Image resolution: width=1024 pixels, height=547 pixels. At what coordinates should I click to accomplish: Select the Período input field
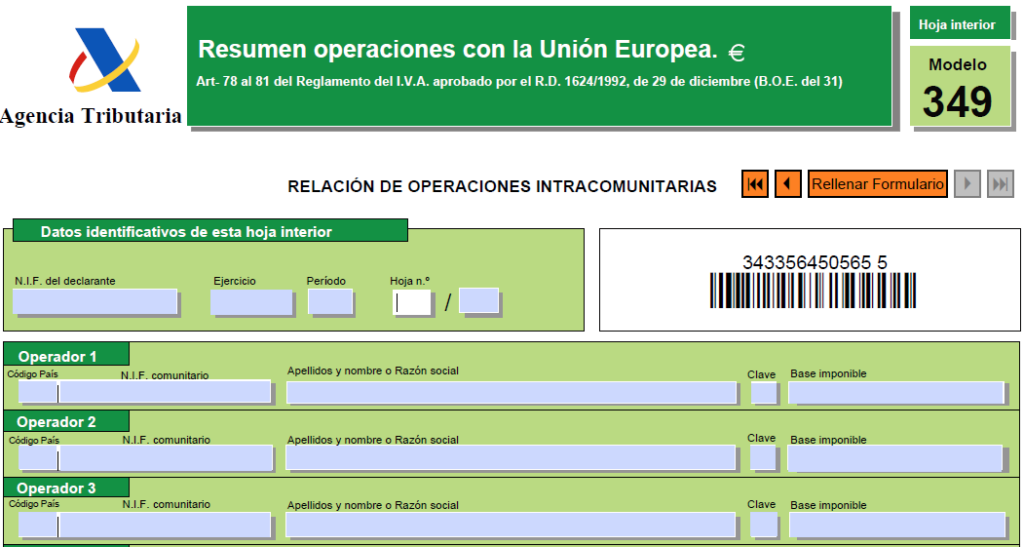330,303
